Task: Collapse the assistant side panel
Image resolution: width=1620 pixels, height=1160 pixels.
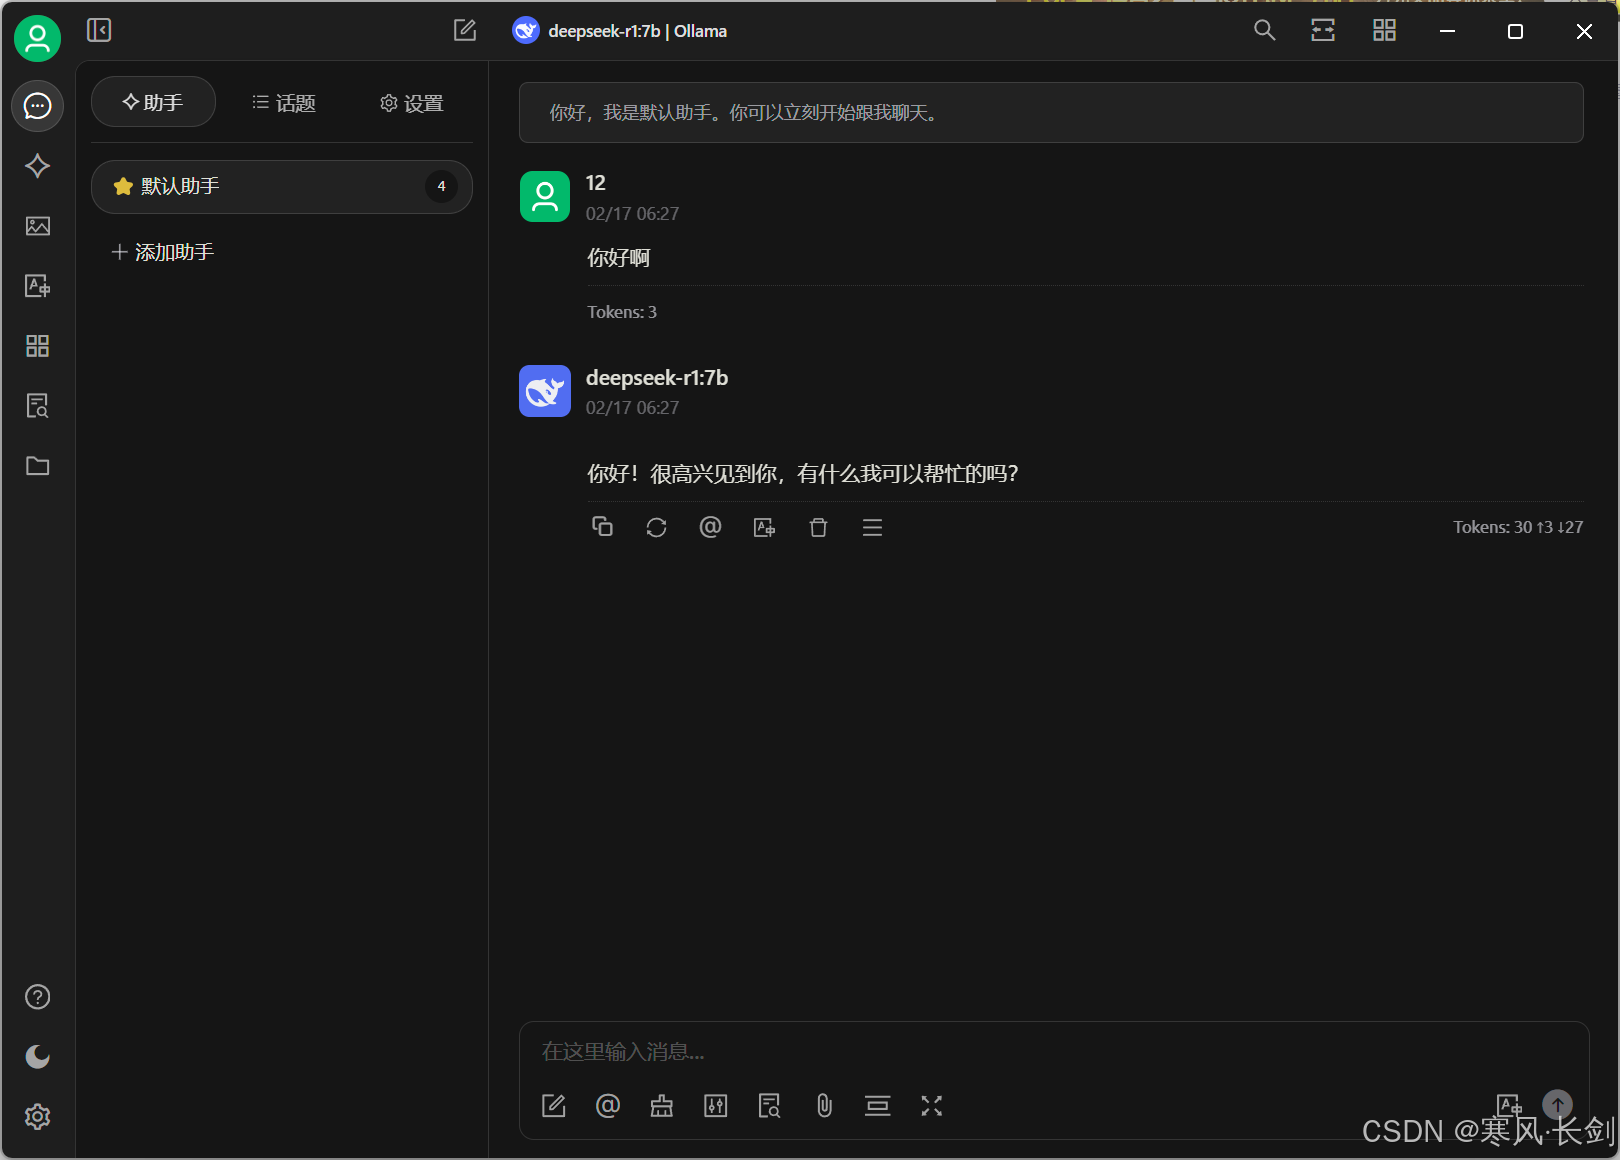Action: (x=99, y=30)
